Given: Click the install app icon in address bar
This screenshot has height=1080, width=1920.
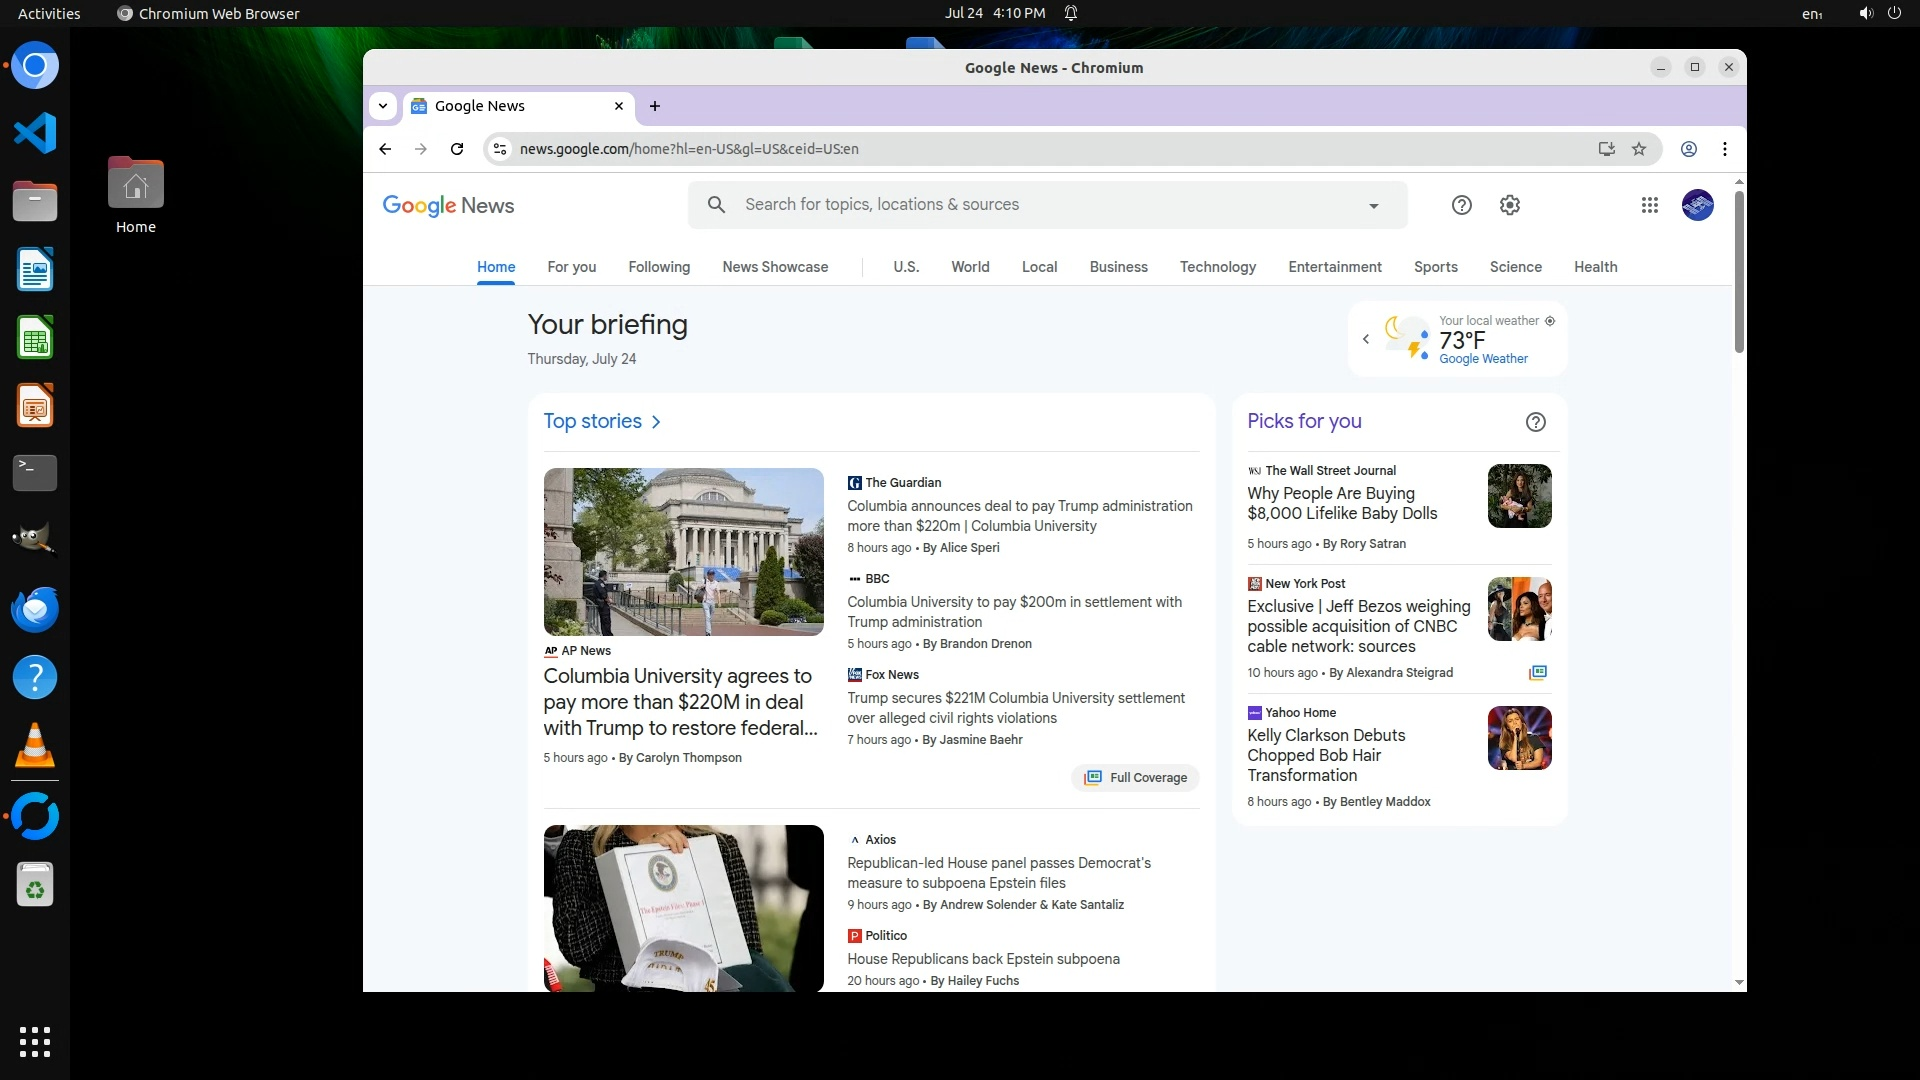Looking at the screenshot, I should 1606,149.
